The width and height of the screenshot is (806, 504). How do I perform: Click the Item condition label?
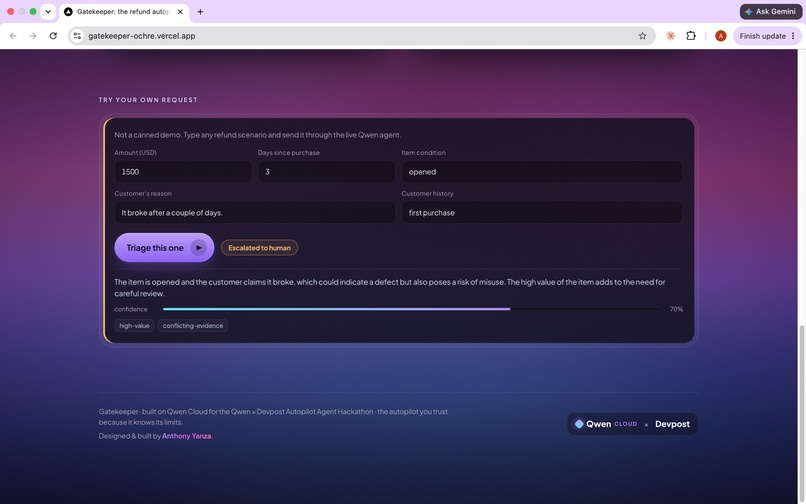click(x=424, y=153)
